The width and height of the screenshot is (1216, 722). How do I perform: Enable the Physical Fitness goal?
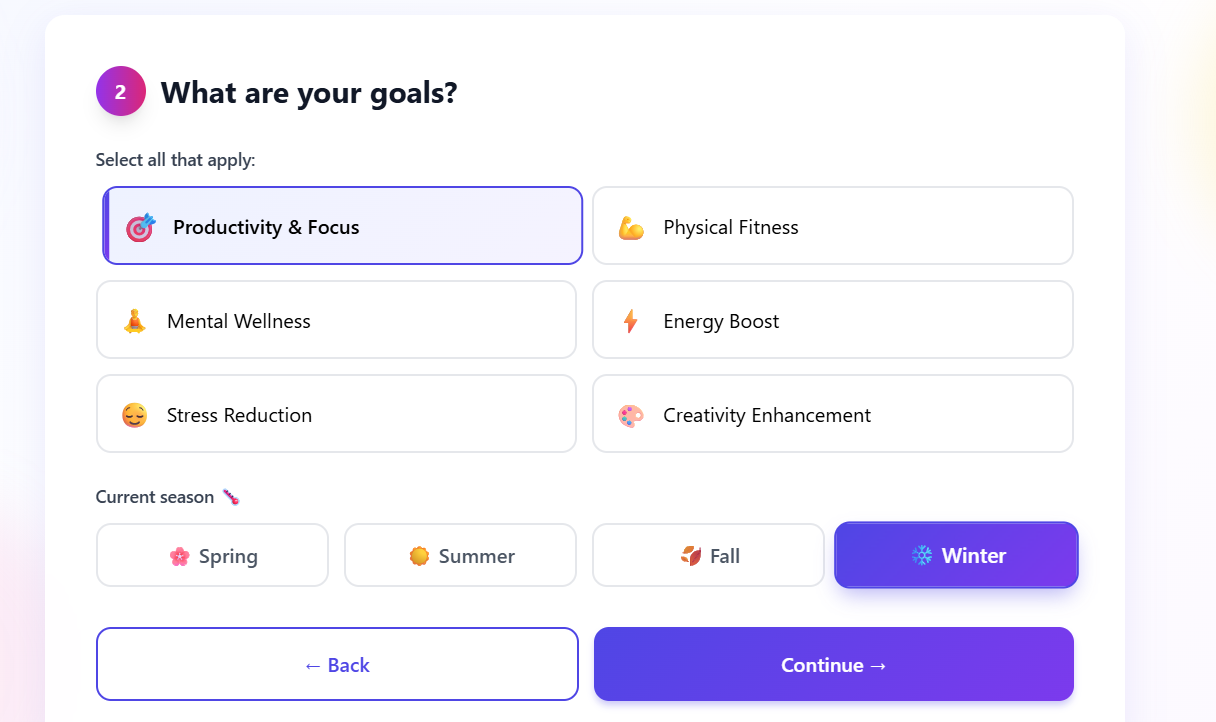tap(832, 226)
